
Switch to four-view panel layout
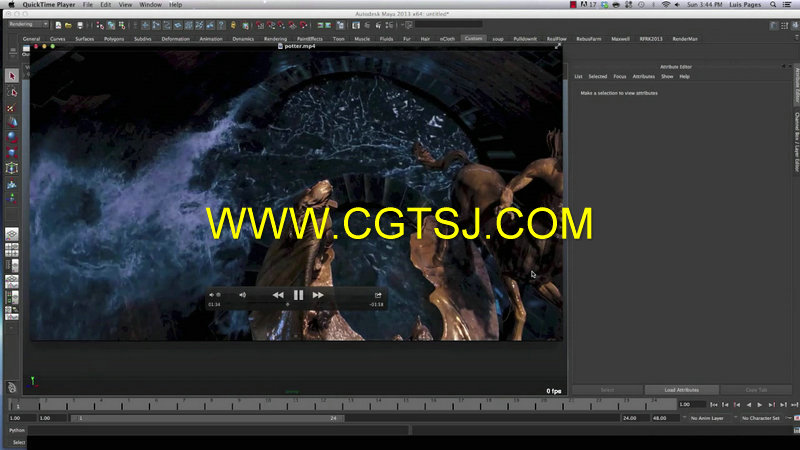(x=12, y=250)
